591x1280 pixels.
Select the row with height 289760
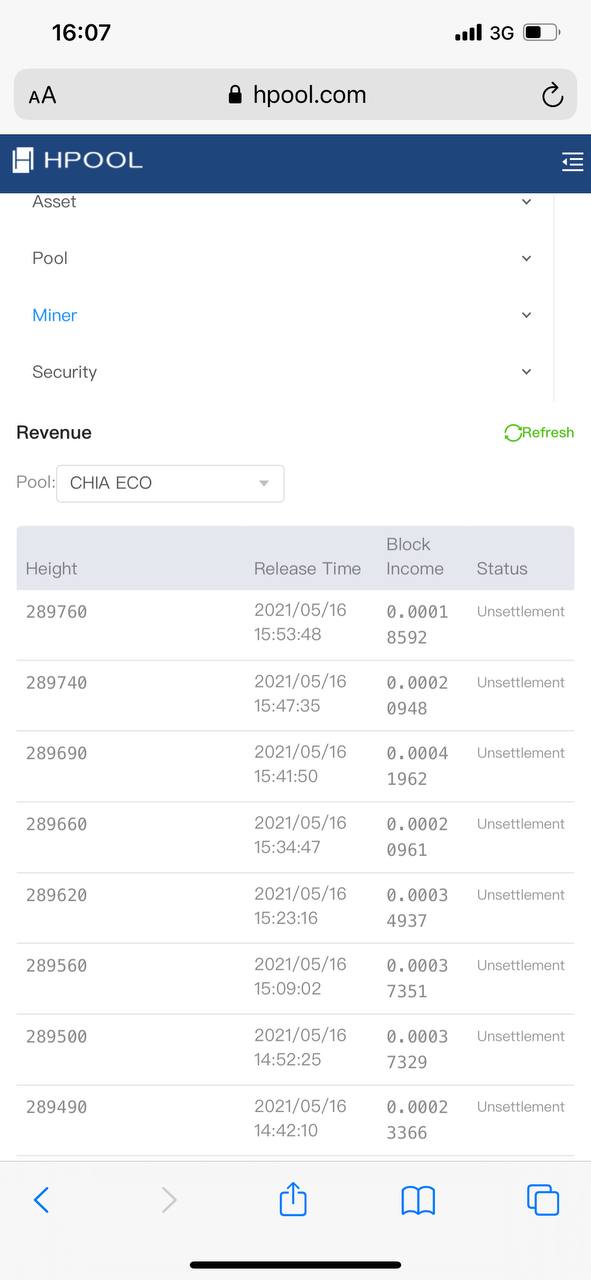point(295,624)
